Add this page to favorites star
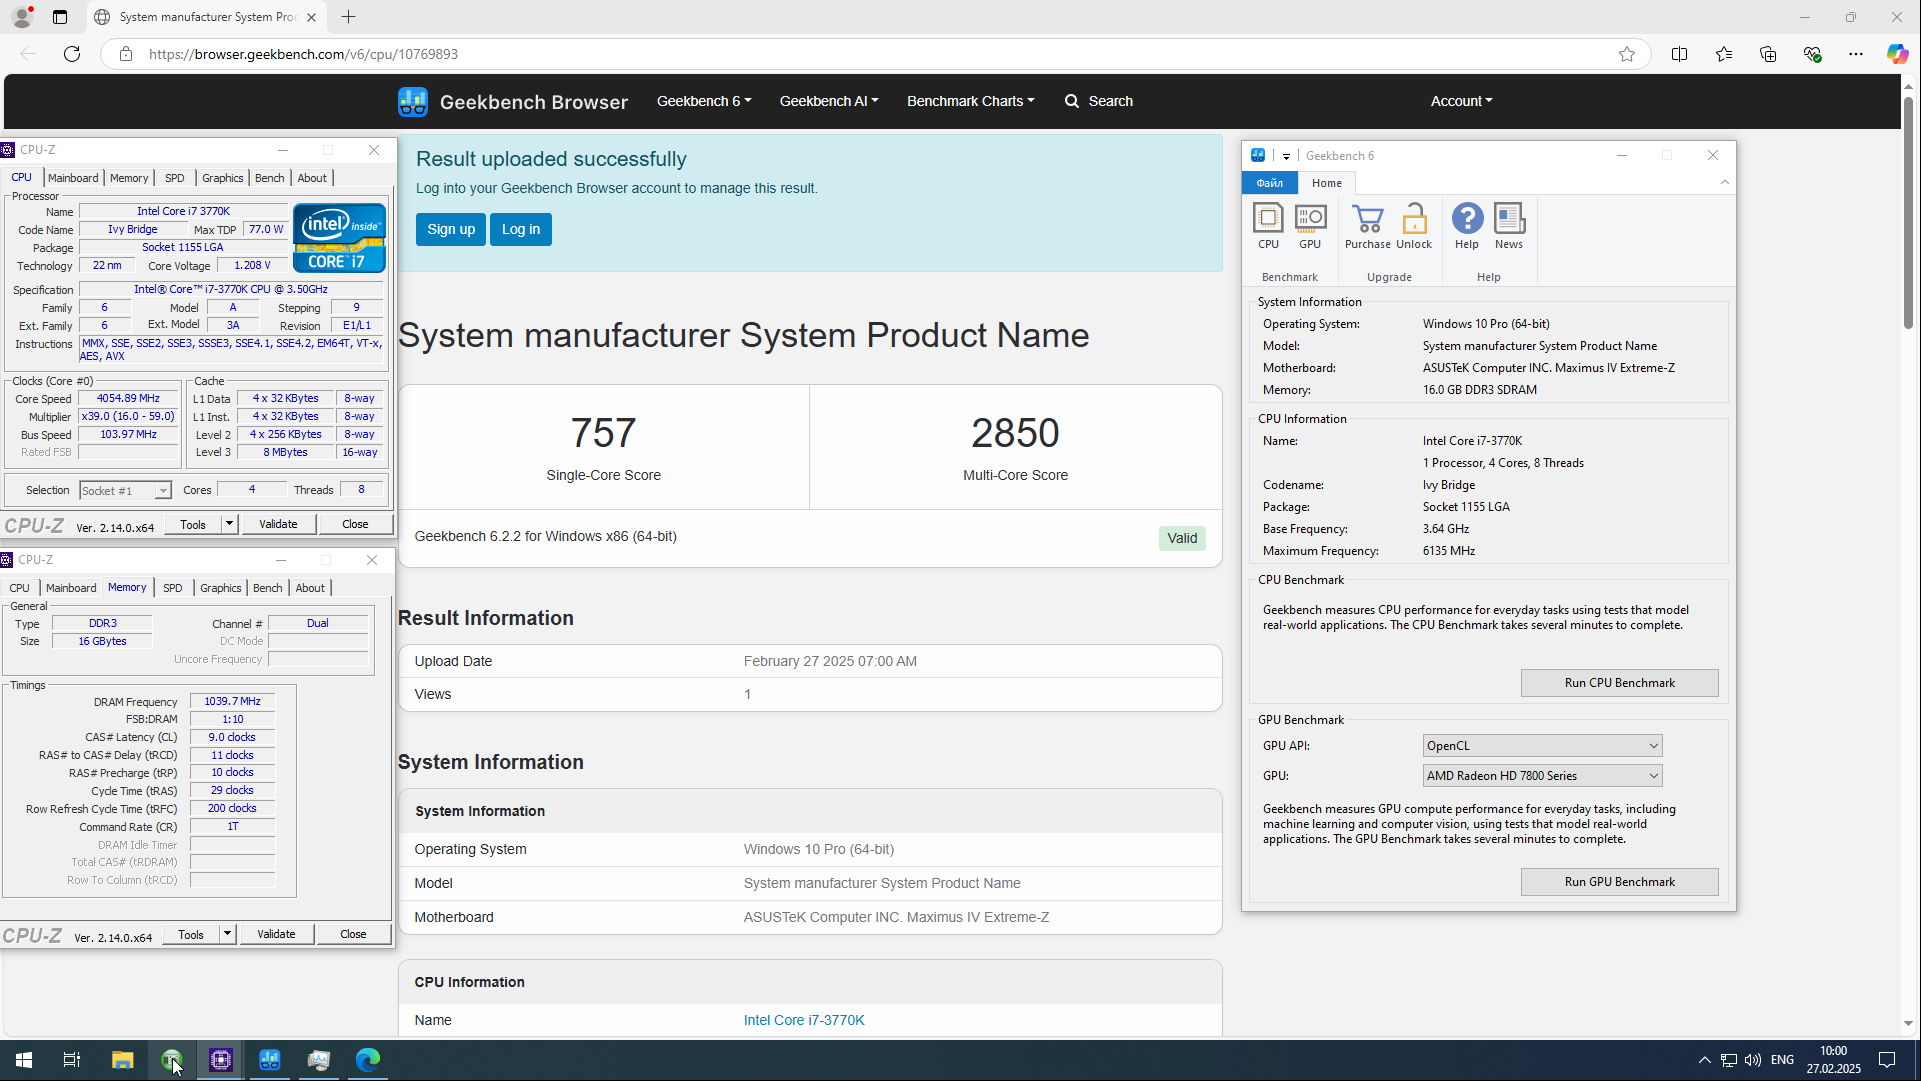 click(x=1627, y=54)
